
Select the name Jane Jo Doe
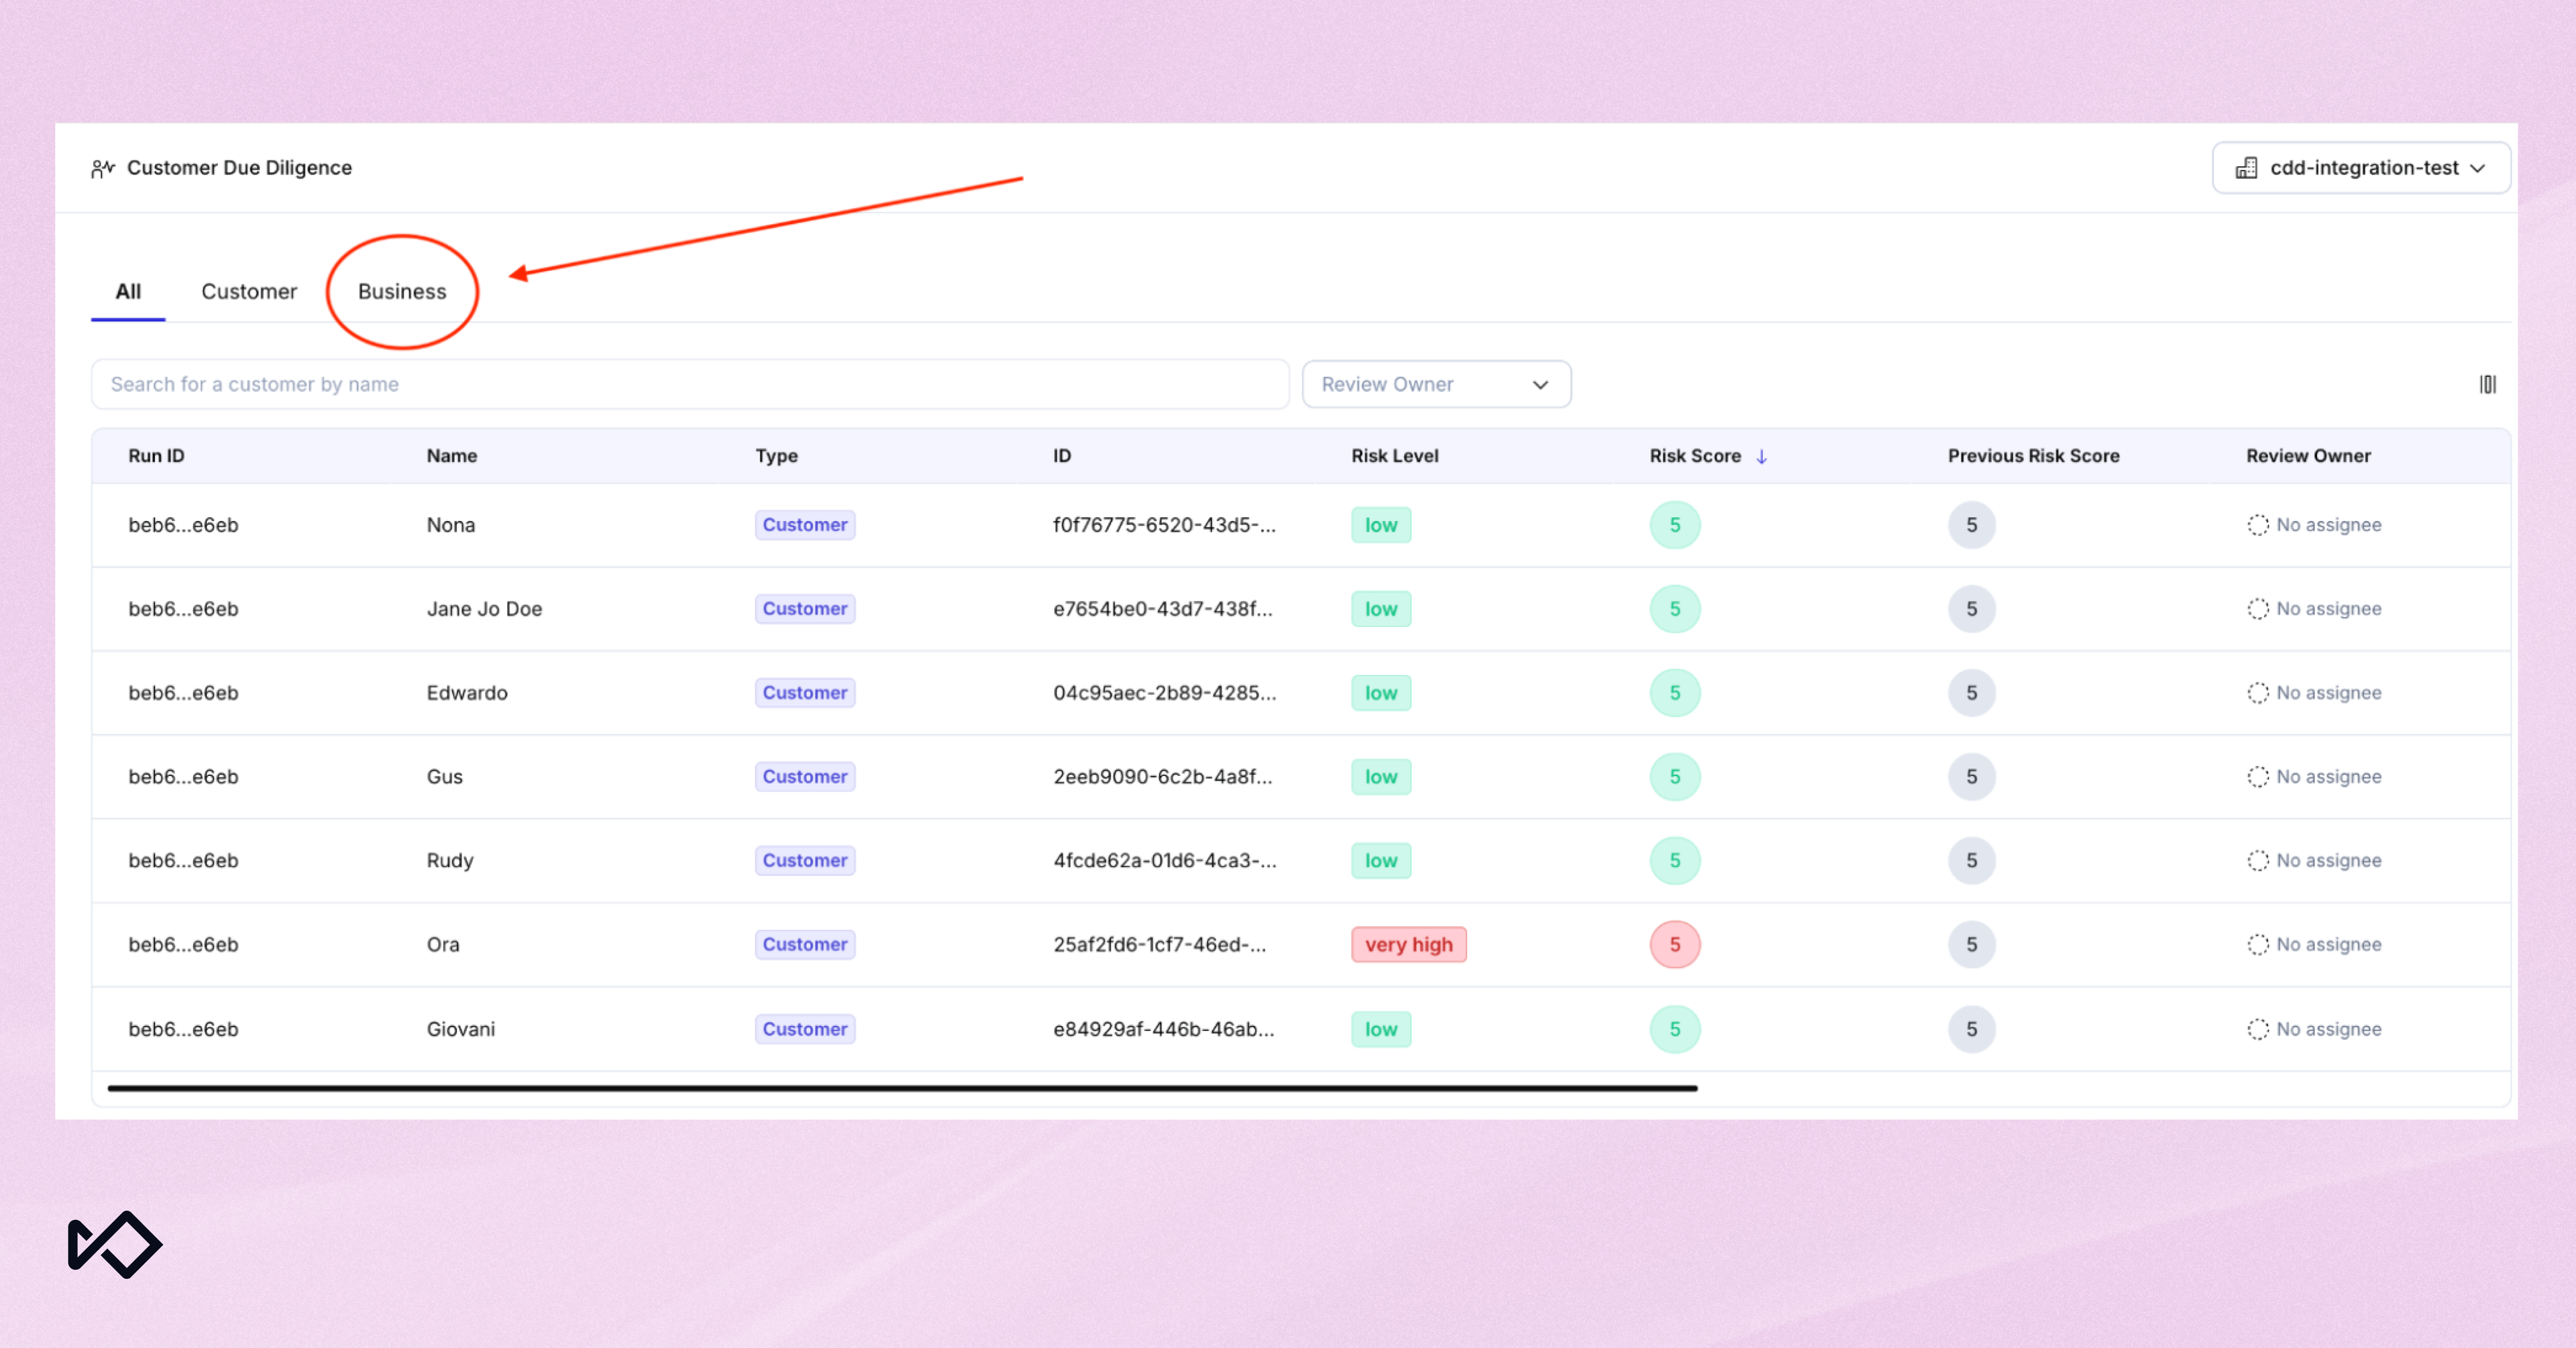point(484,609)
